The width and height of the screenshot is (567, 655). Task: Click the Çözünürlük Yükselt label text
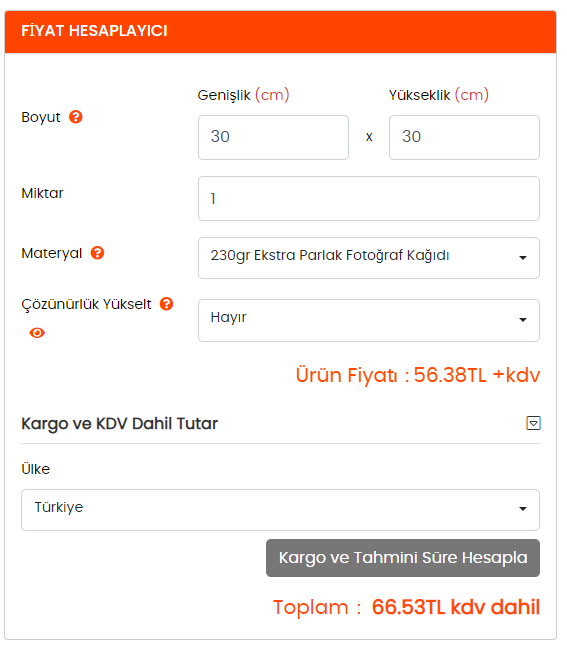coord(86,305)
